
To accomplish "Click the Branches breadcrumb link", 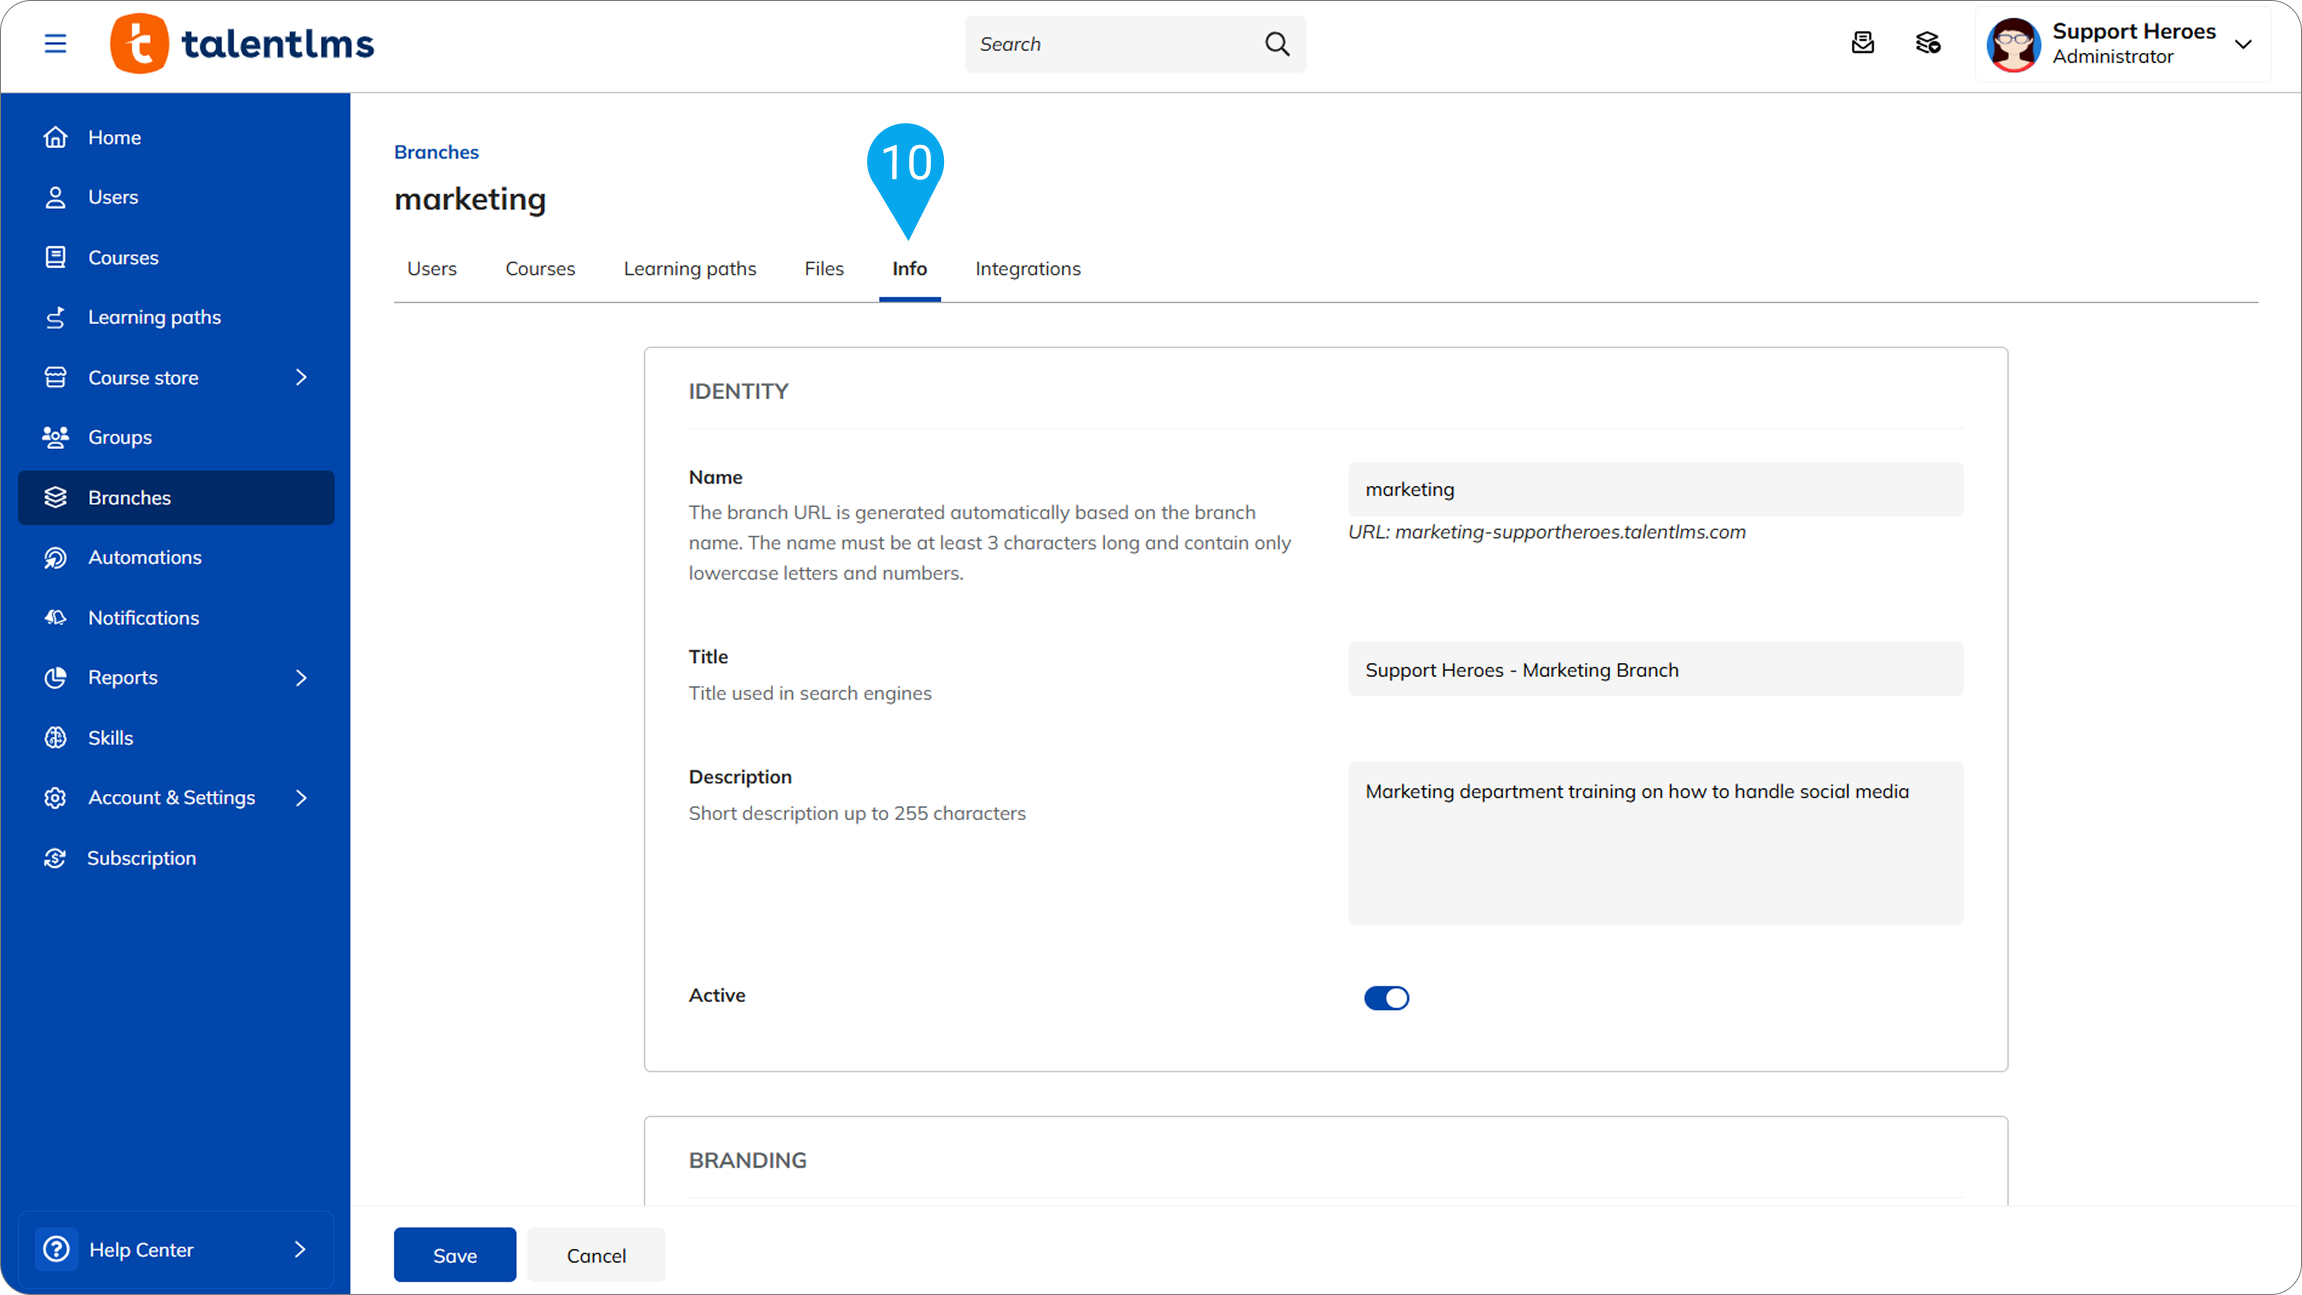I will [436, 152].
